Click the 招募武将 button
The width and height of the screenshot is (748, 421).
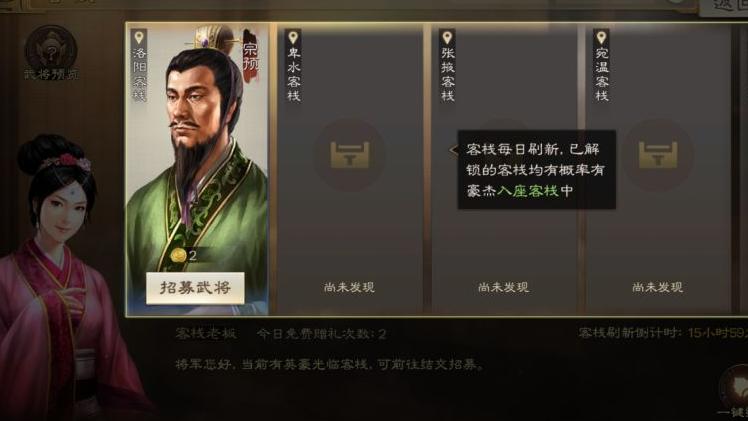[x=195, y=288]
